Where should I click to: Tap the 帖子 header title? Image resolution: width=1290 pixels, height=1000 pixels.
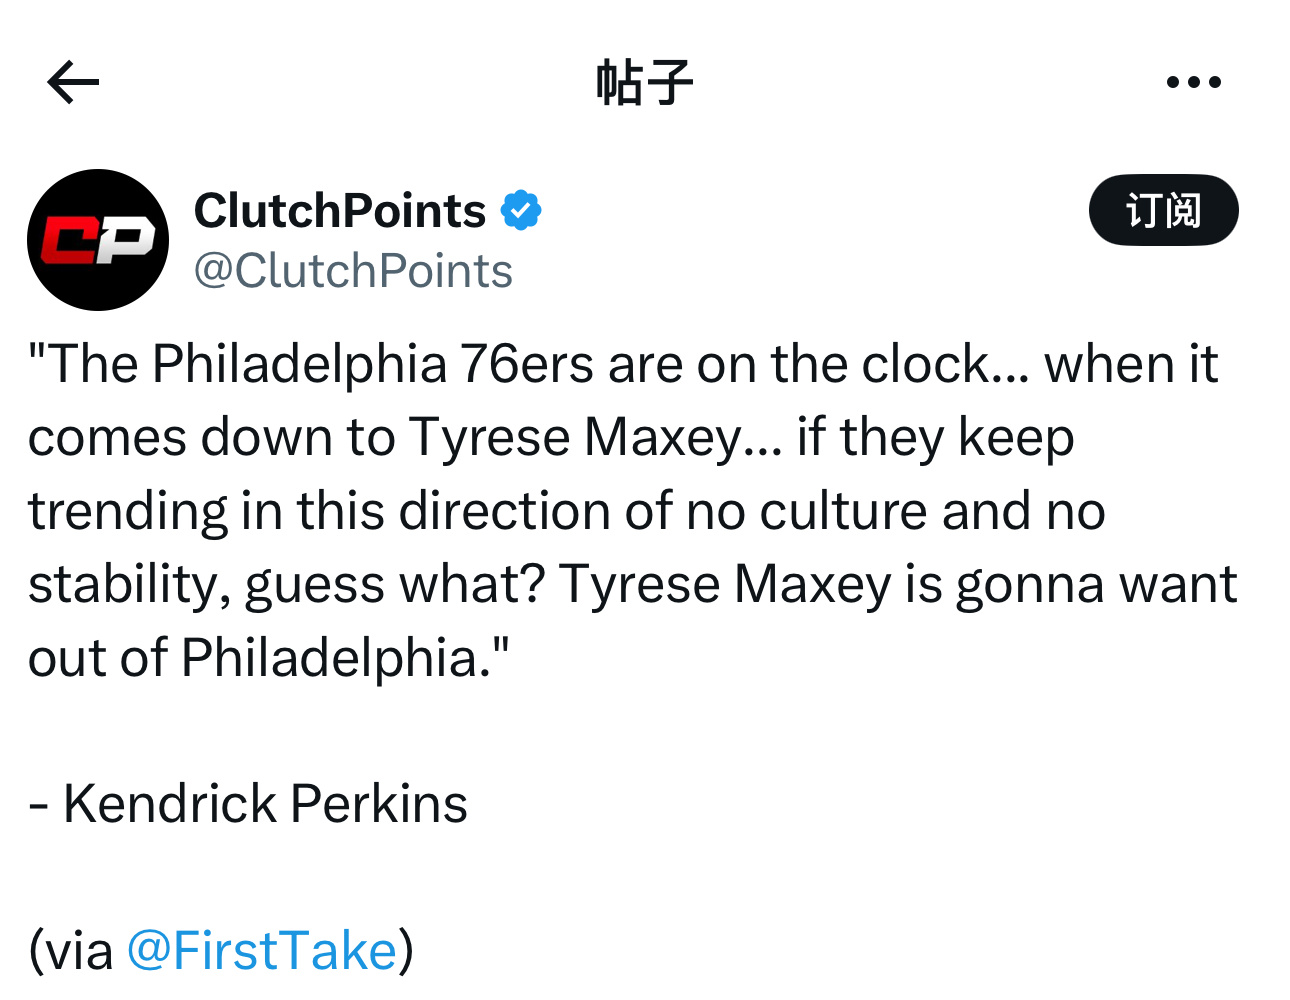coord(645,82)
